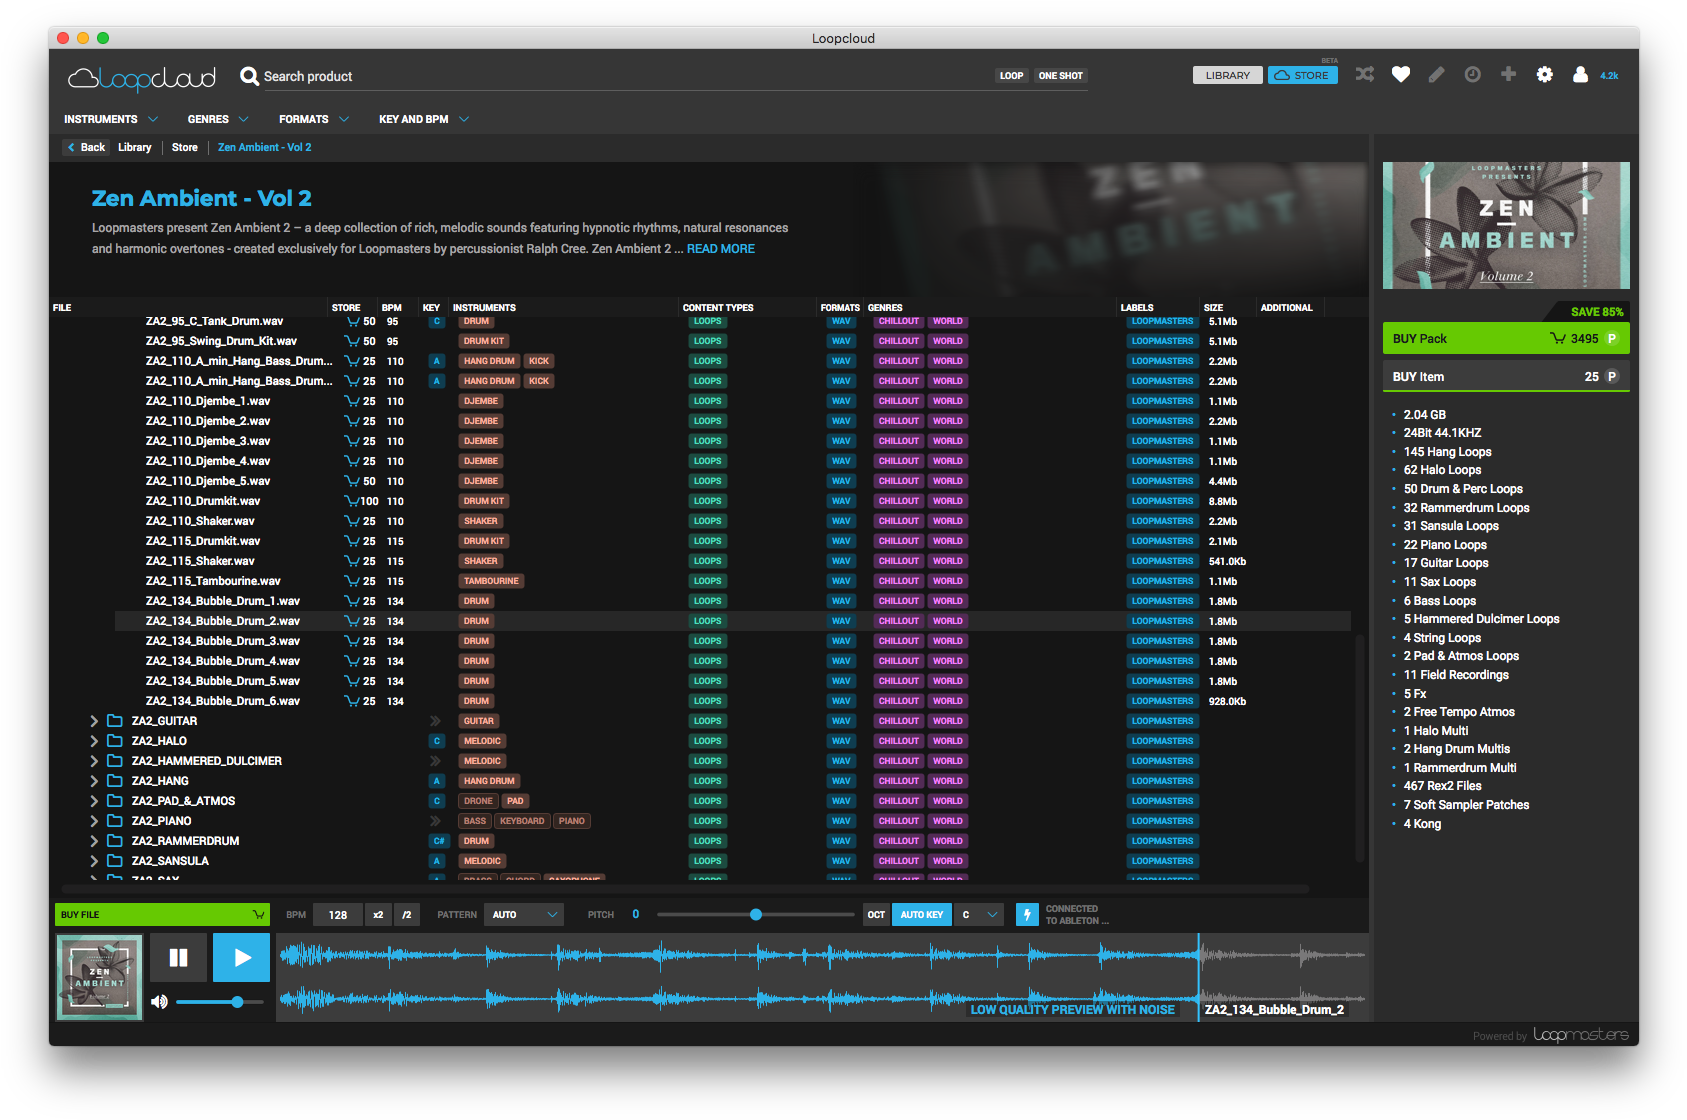Open the INSTRUMENTS filter dropdown

pyautogui.click(x=110, y=119)
